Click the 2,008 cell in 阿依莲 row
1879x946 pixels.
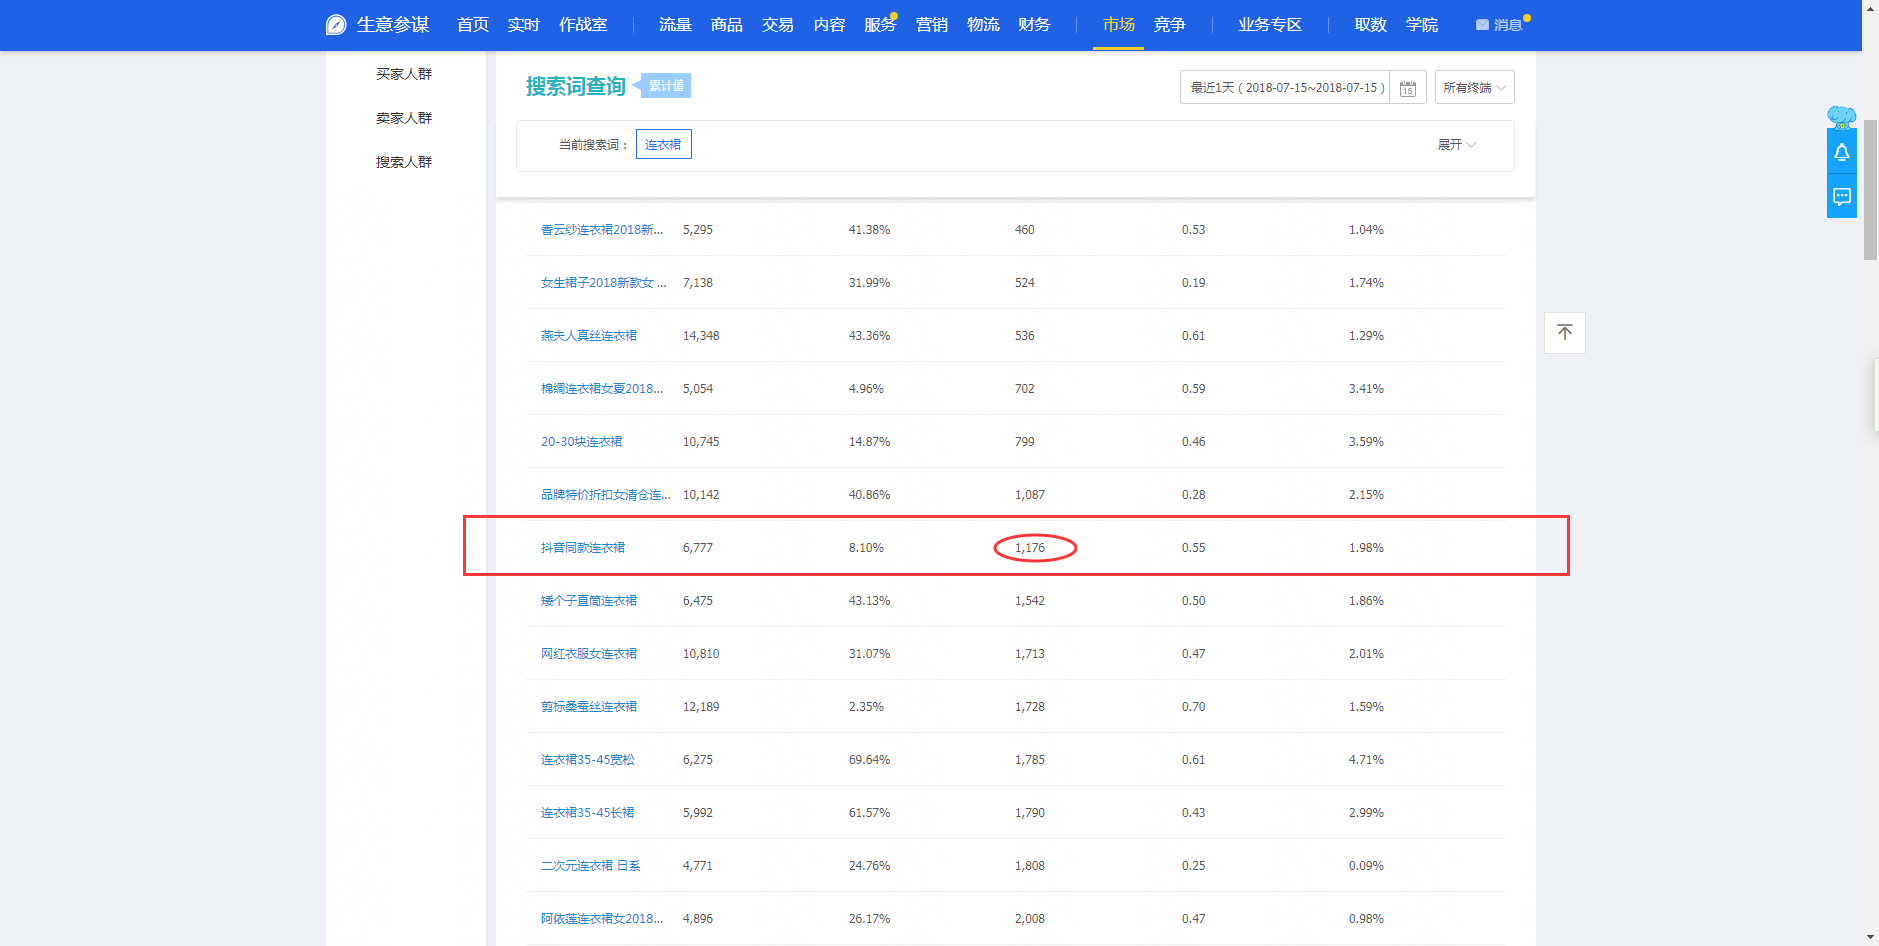1030,919
